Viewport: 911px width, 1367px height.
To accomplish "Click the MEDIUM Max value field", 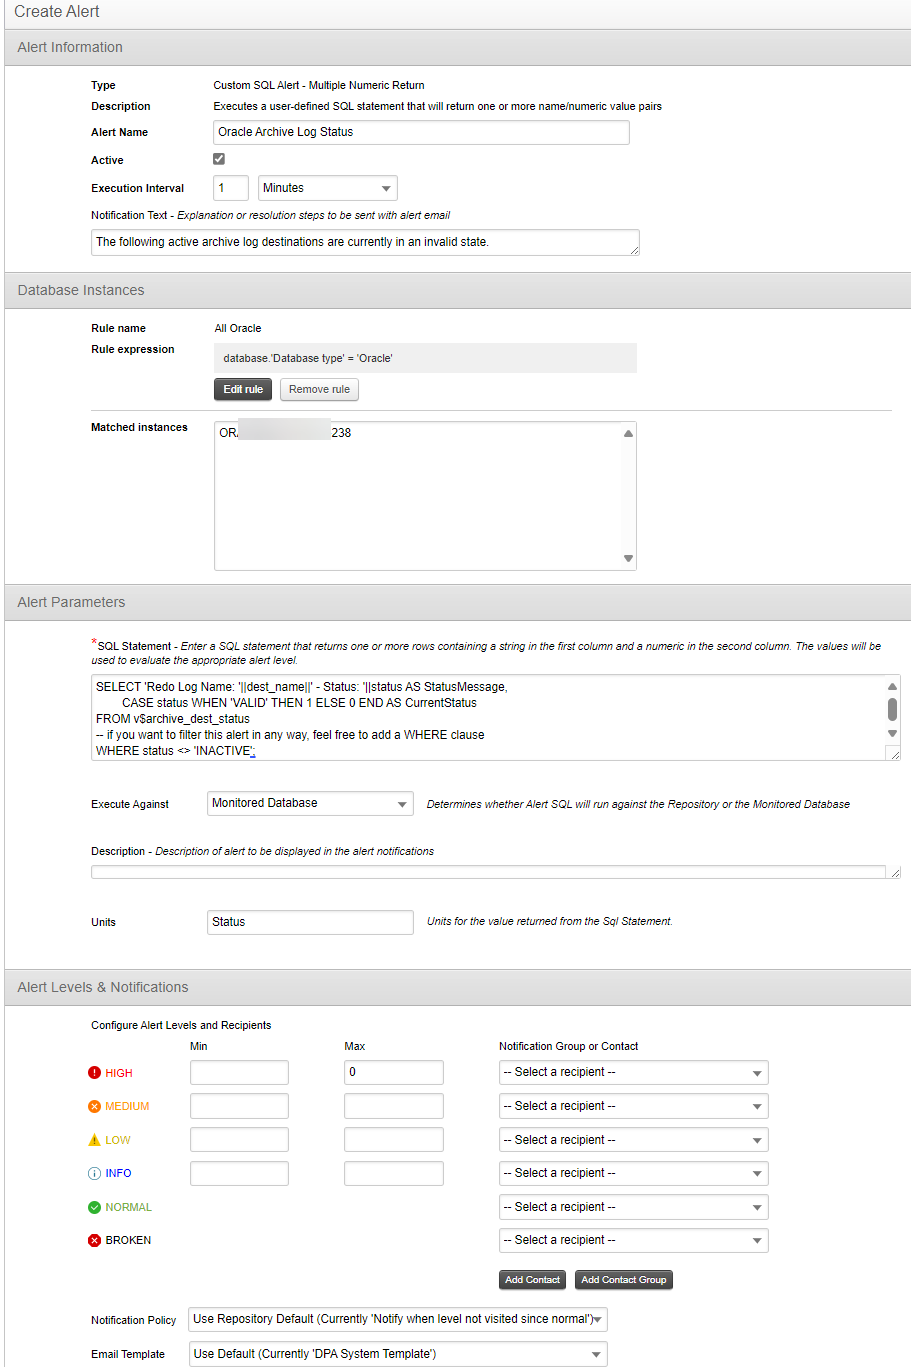I will 394,1106.
